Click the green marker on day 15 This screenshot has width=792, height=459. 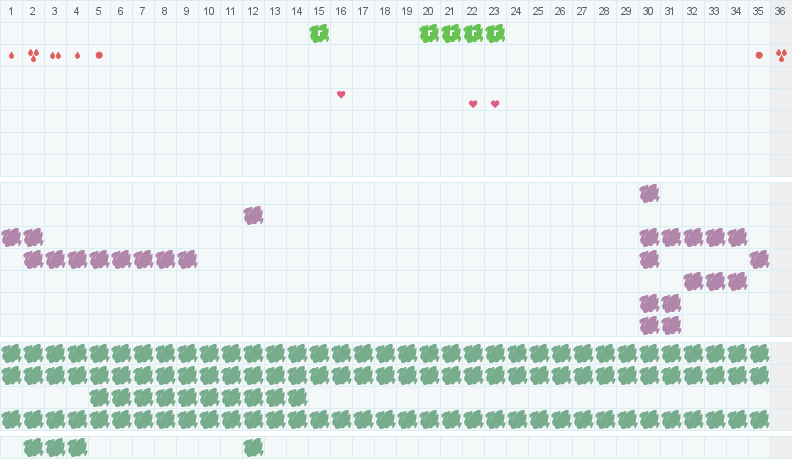[319, 33]
